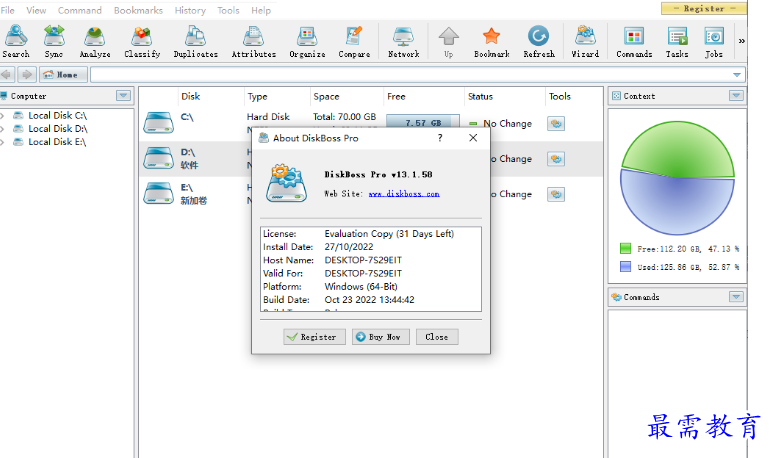Image resolution: width=769 pixels, height=458 pixels.
Task: Click the green Free legend swatch
Action: [625, 249]
